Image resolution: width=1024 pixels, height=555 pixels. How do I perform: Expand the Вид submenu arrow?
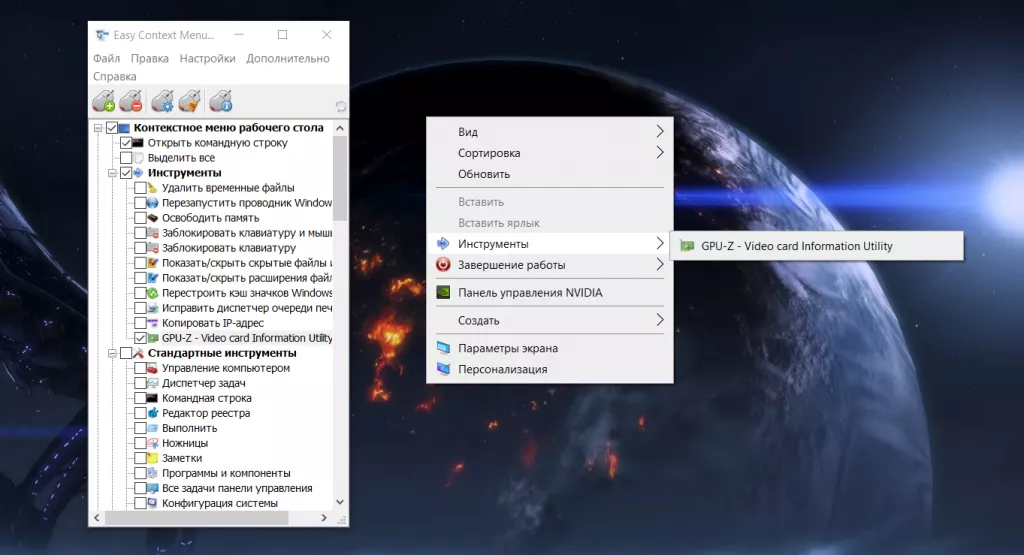[659, 132]
